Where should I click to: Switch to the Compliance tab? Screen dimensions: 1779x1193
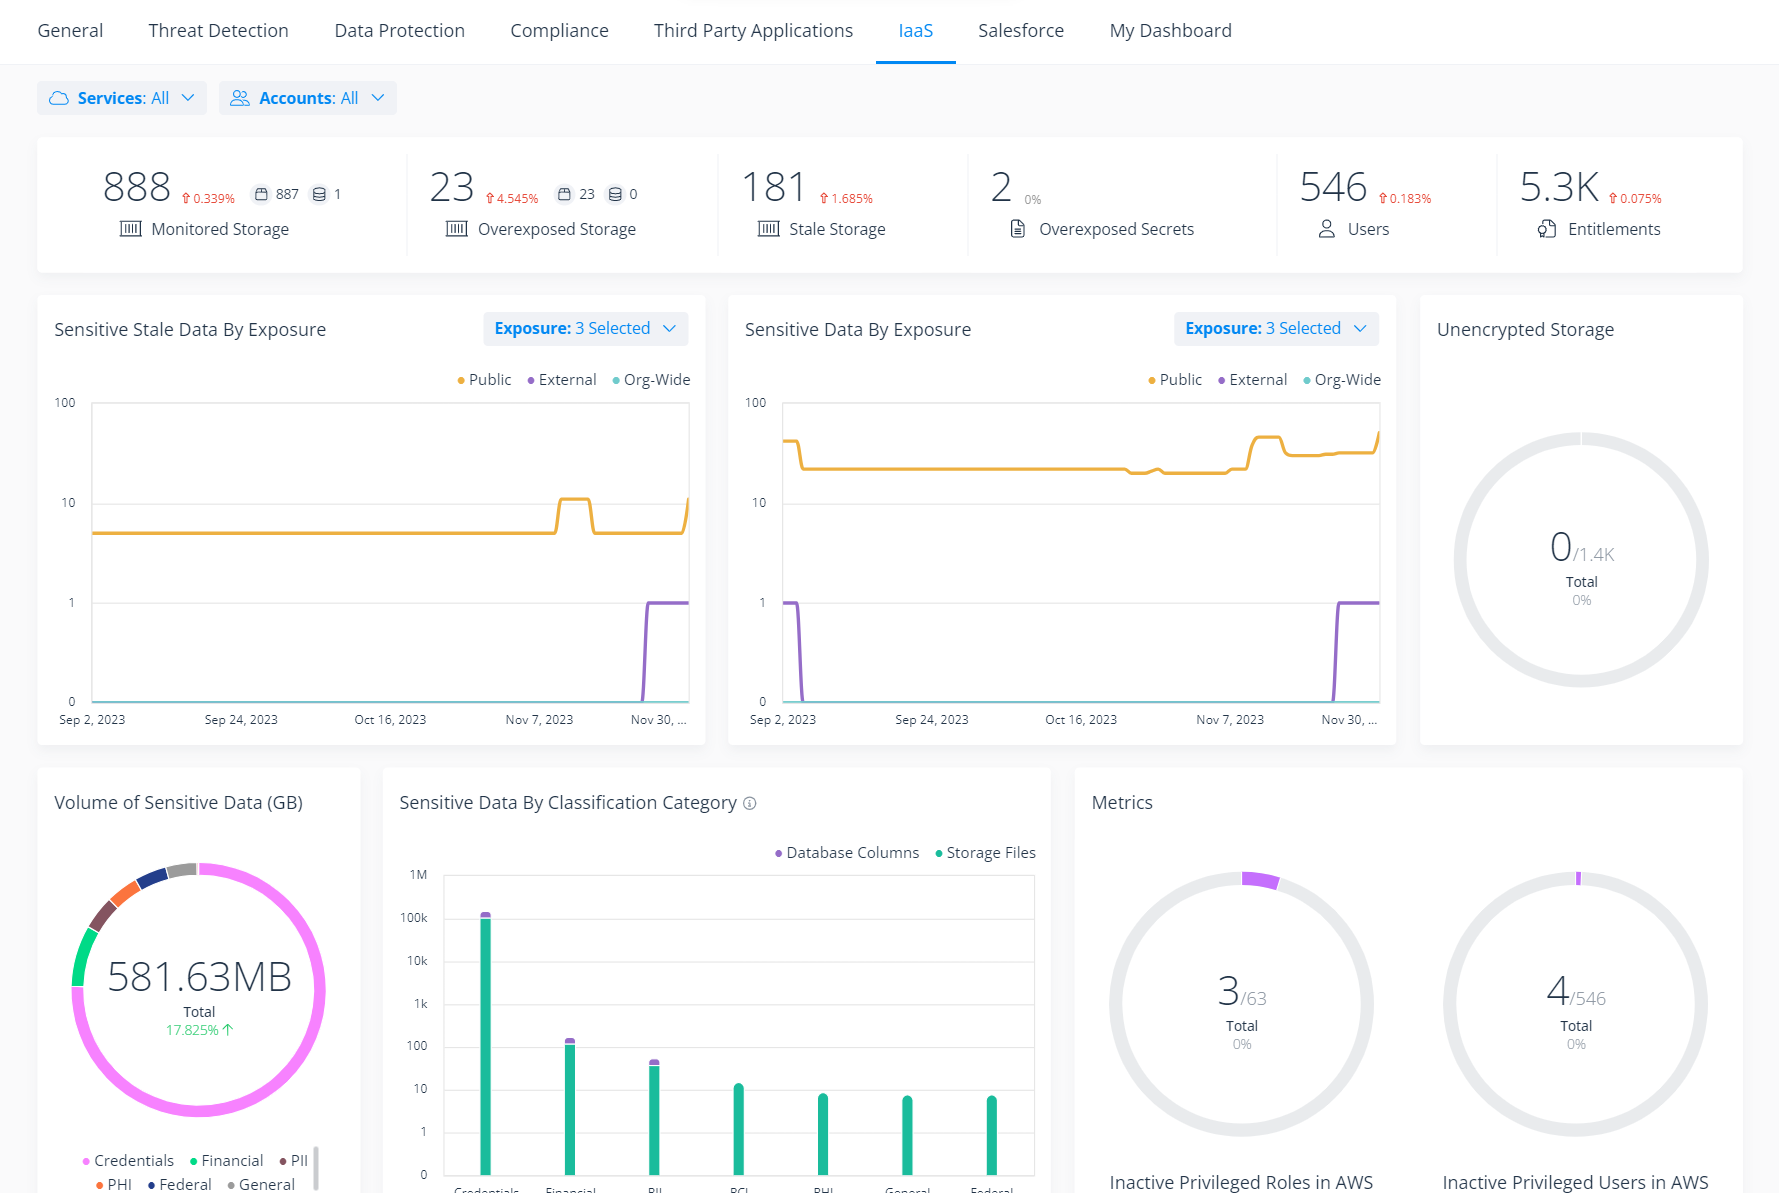point(559,30)
